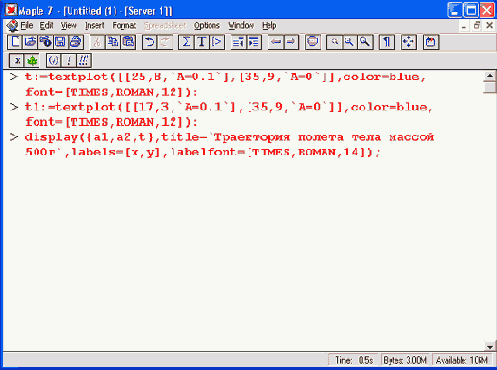Execute the worksheet with the triple exclamation icon
497x370 pixels.
84,60
